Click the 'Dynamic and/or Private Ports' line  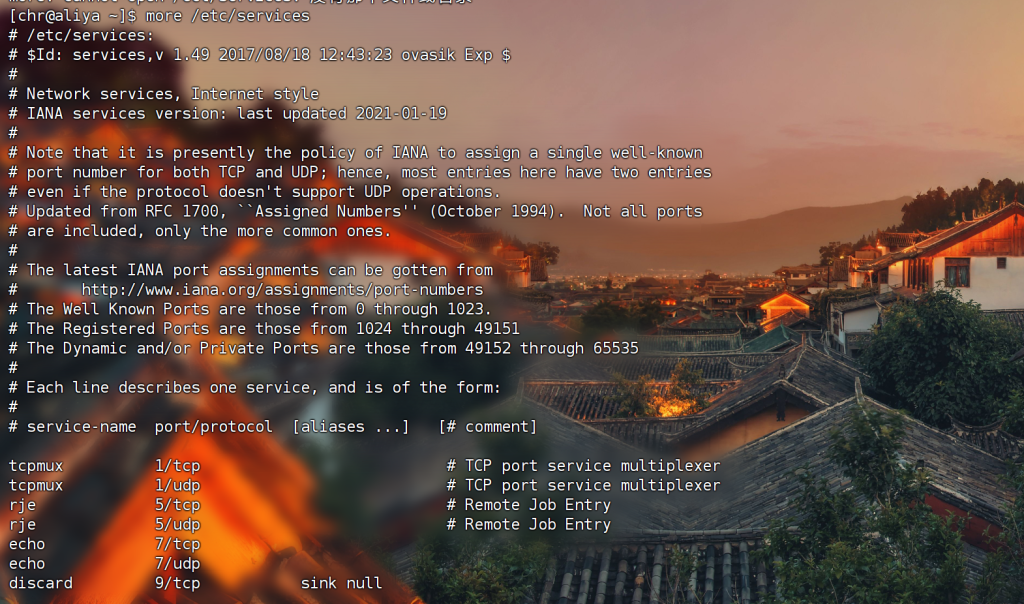(x=323, y=348)
